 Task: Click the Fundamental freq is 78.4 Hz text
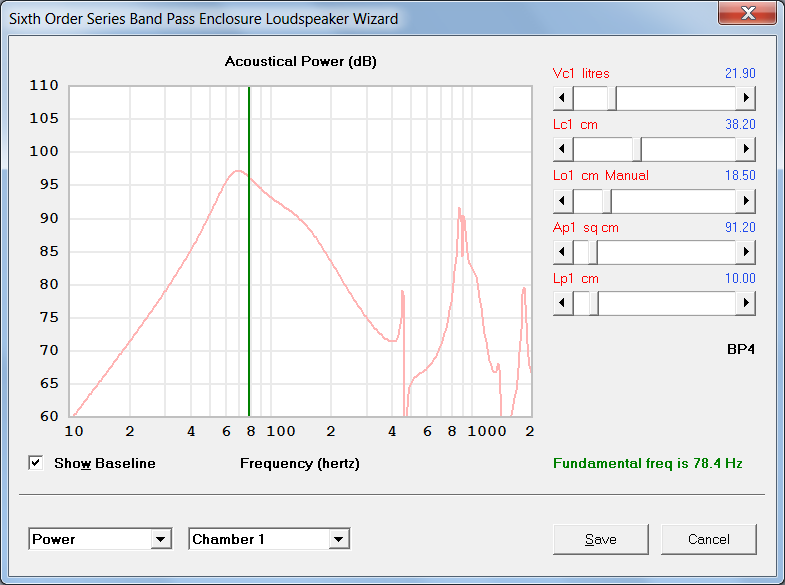click(x=647, y=463)
